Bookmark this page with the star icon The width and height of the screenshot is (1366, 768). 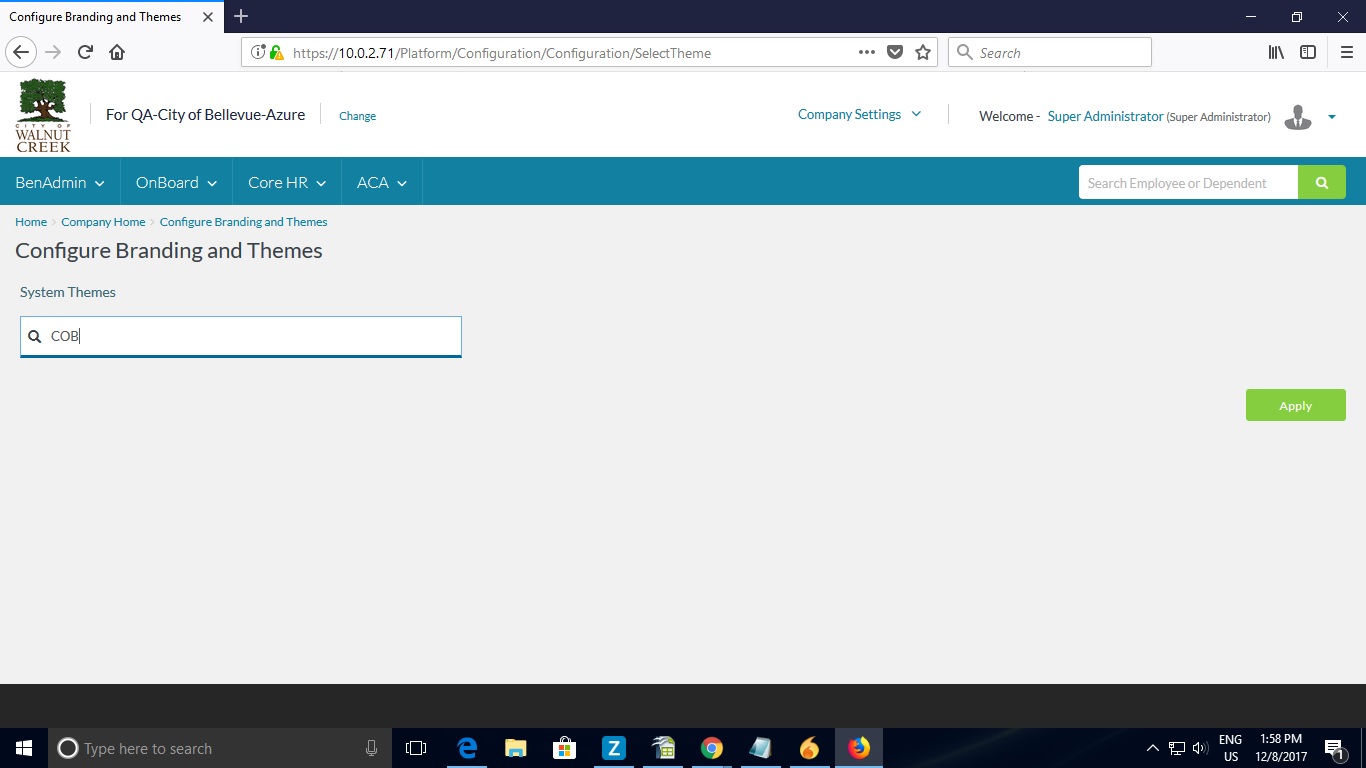click(x=922, y=53)
